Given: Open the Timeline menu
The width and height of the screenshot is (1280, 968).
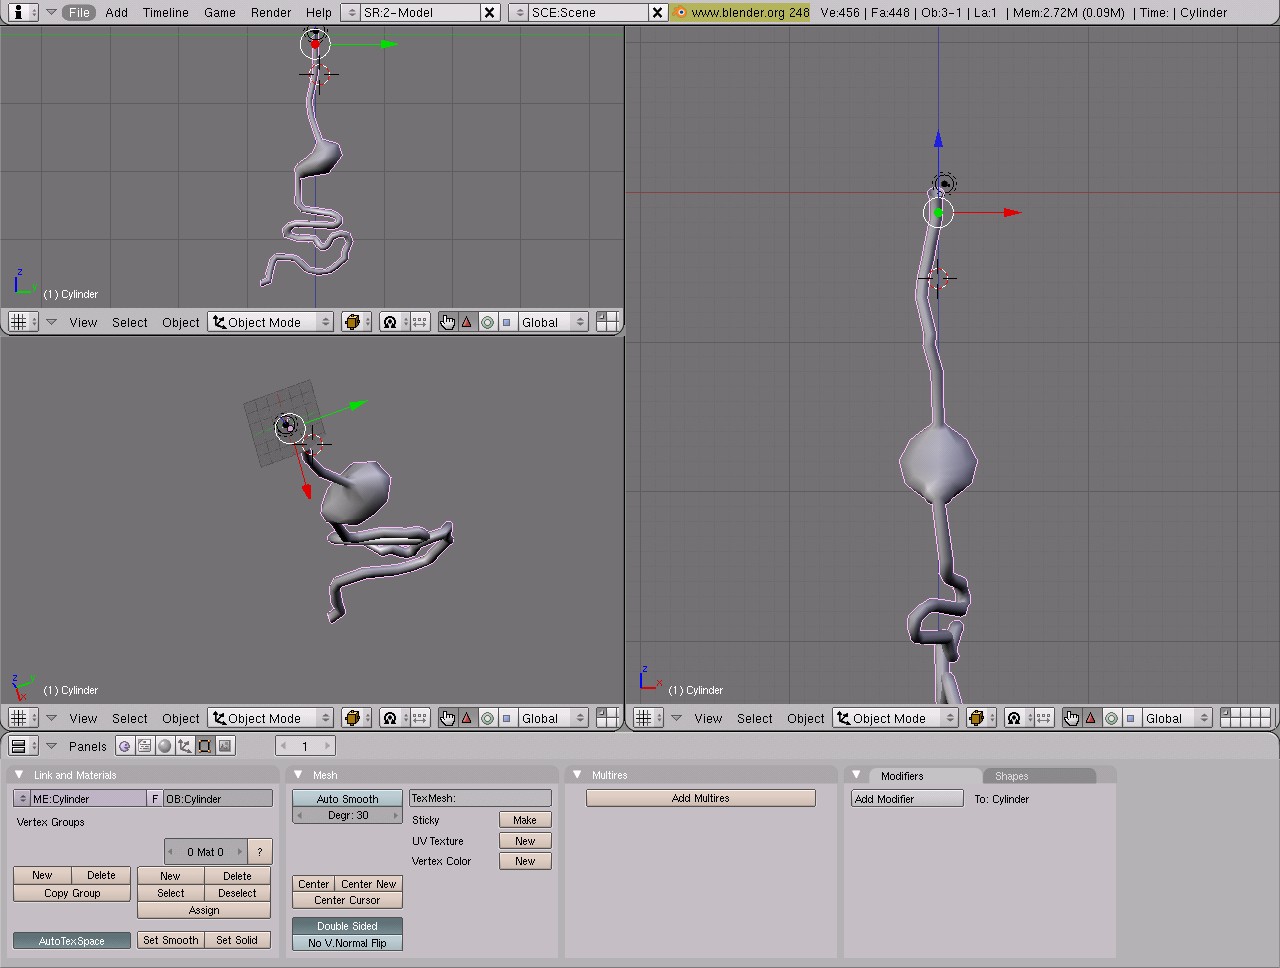Looking at the screenshot, I should click(166, 13).
